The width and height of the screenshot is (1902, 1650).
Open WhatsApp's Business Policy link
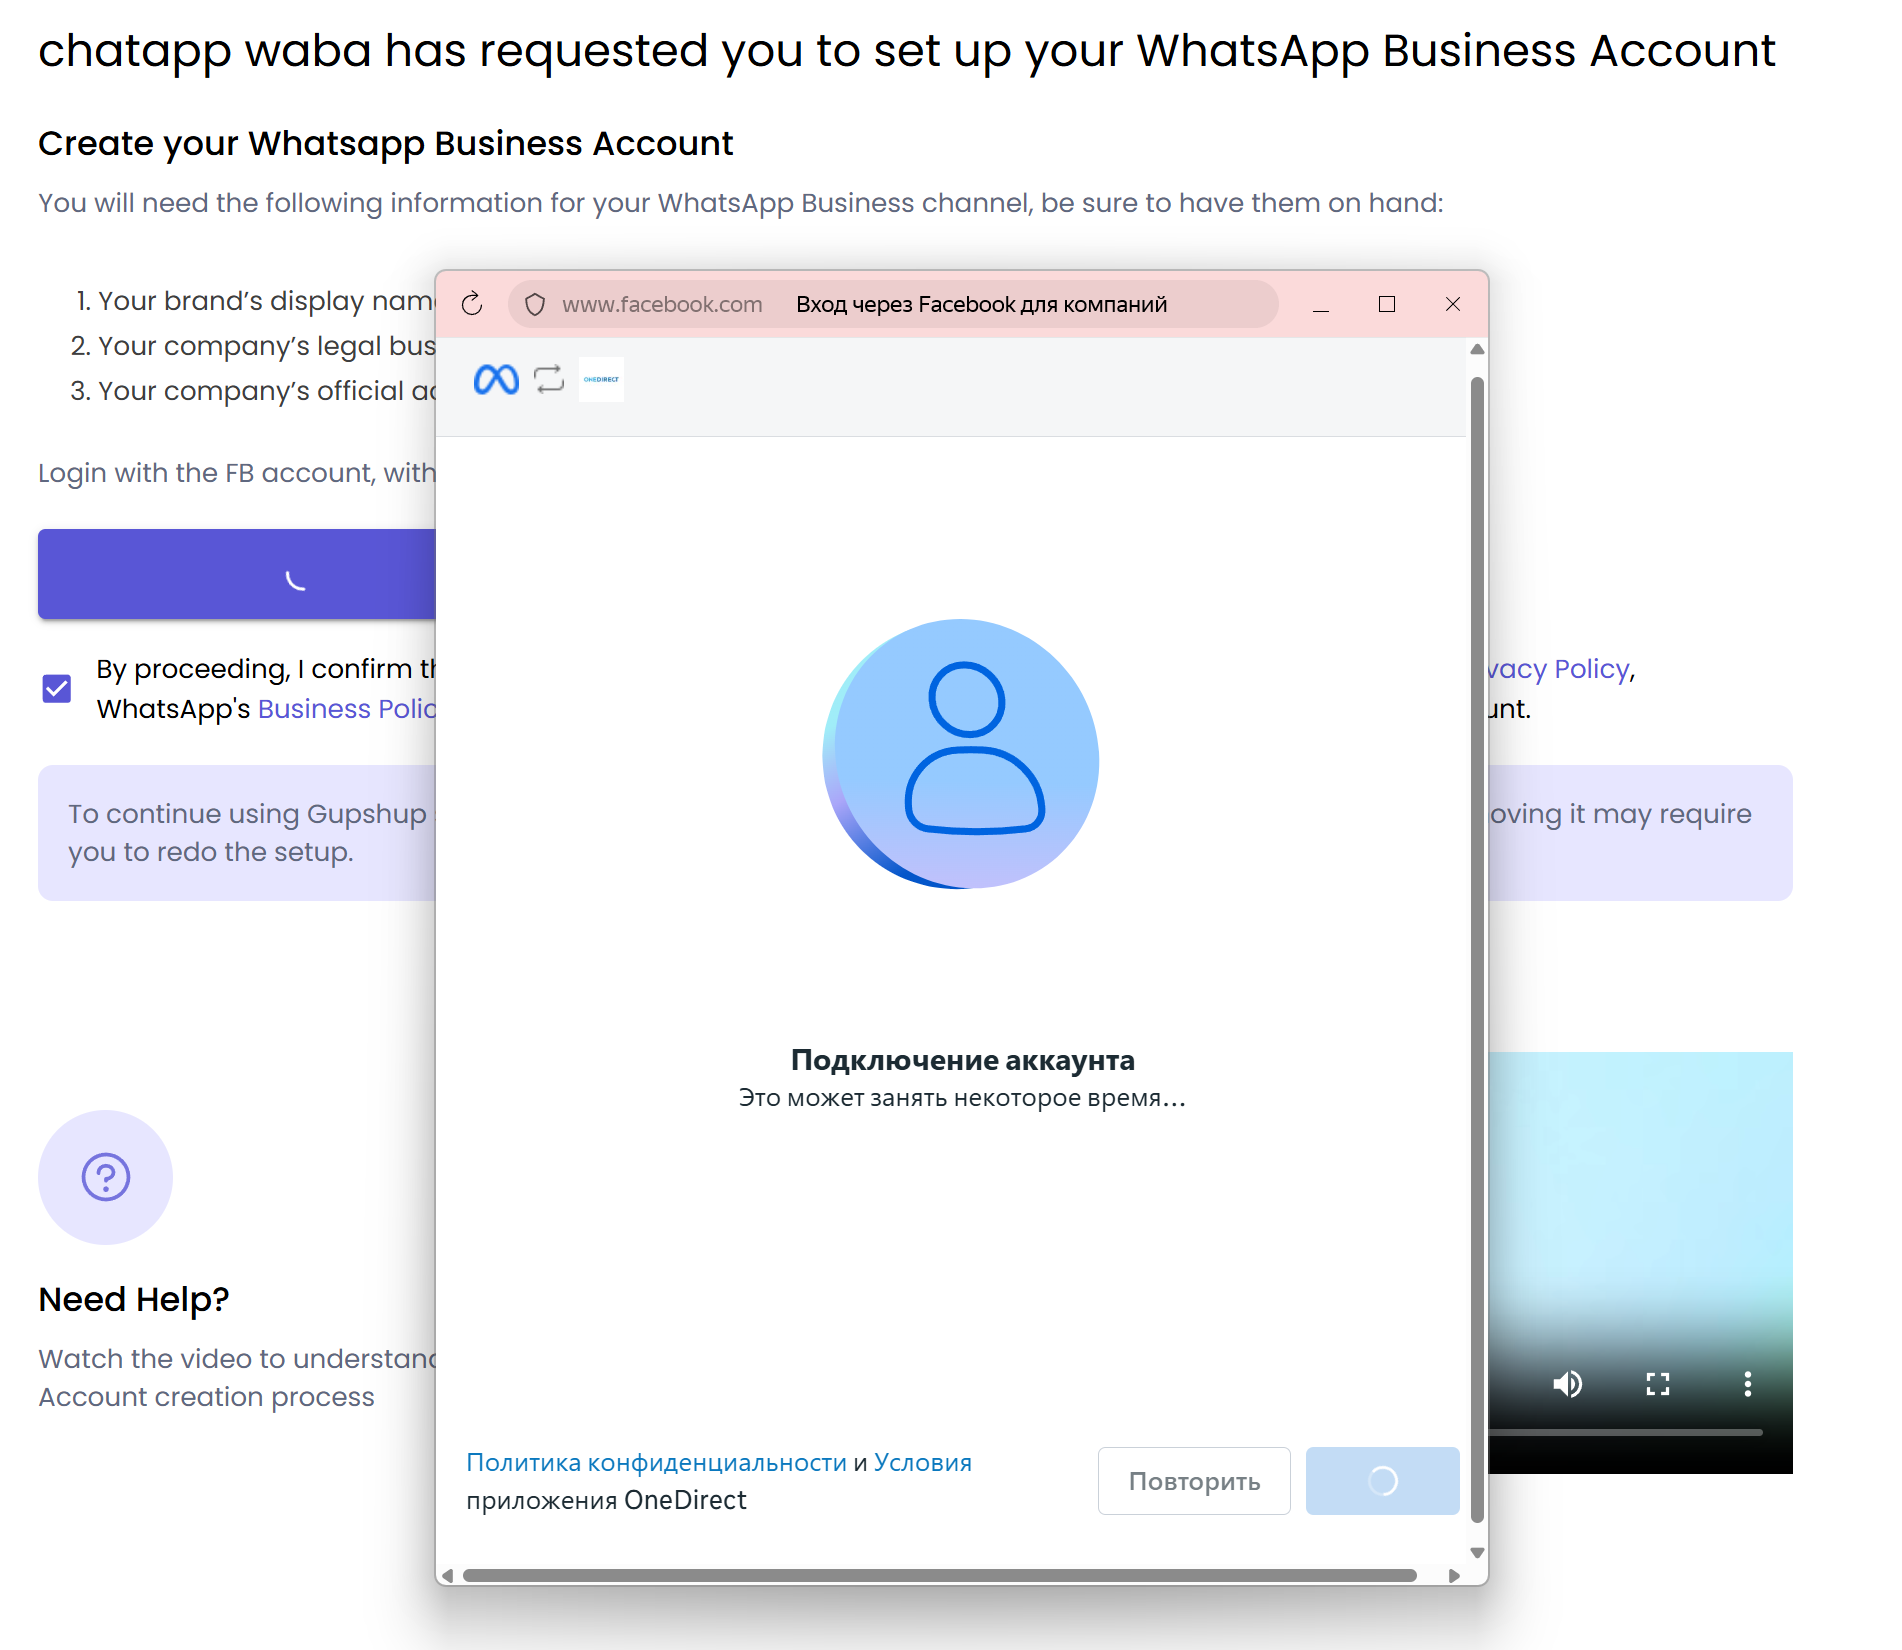click(x=347, y=709)
